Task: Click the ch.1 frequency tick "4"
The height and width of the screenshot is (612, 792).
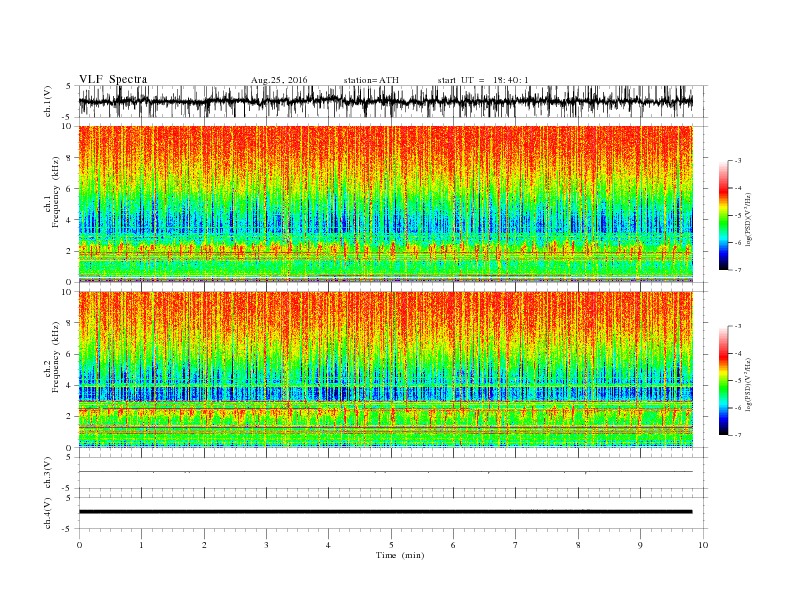Action: (x=70, y=220)
